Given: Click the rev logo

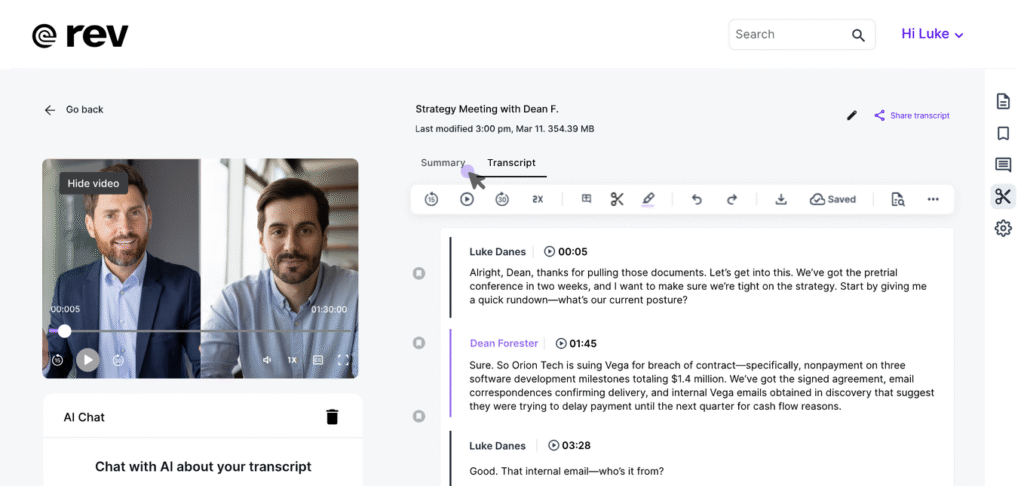Looking at the screenshot, I should click(x=80, y=35).
